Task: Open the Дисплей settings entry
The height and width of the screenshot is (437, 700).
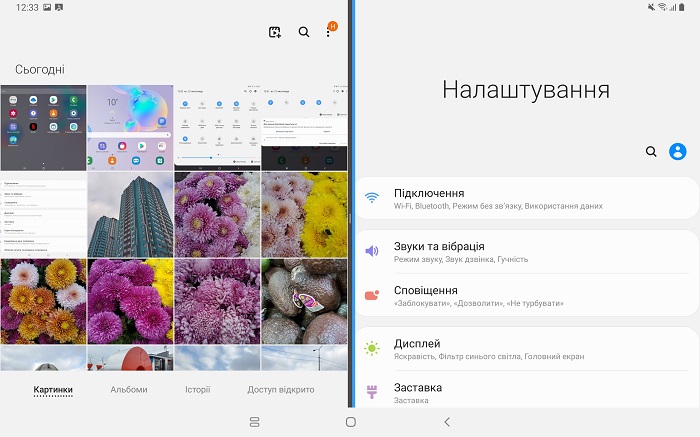Action: [527, 349]
